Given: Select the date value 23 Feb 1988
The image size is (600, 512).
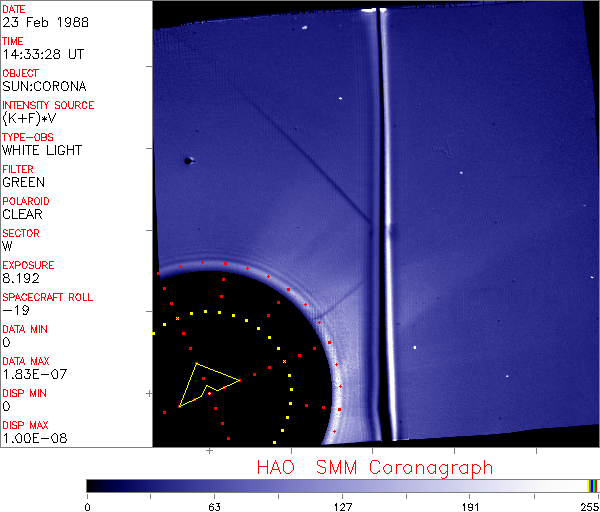Looking at the screenshot, I should [x=46, y=22].
